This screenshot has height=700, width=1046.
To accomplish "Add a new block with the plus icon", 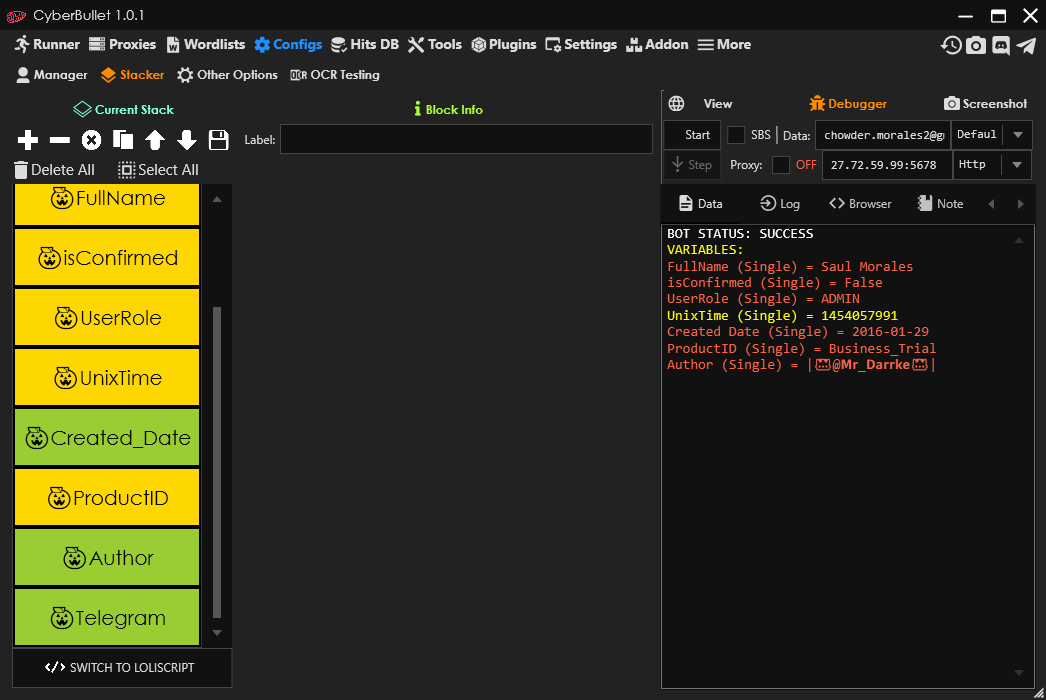I will coord(27,140).
